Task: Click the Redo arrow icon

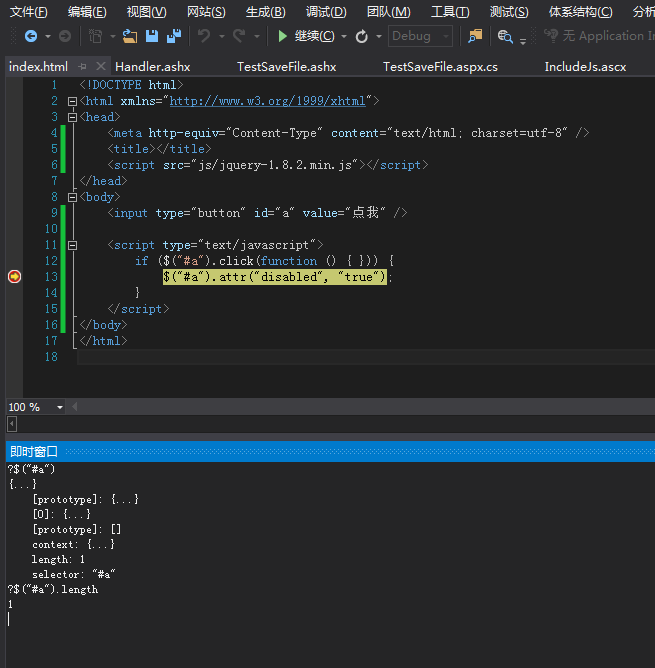Action: coord(239,36)
